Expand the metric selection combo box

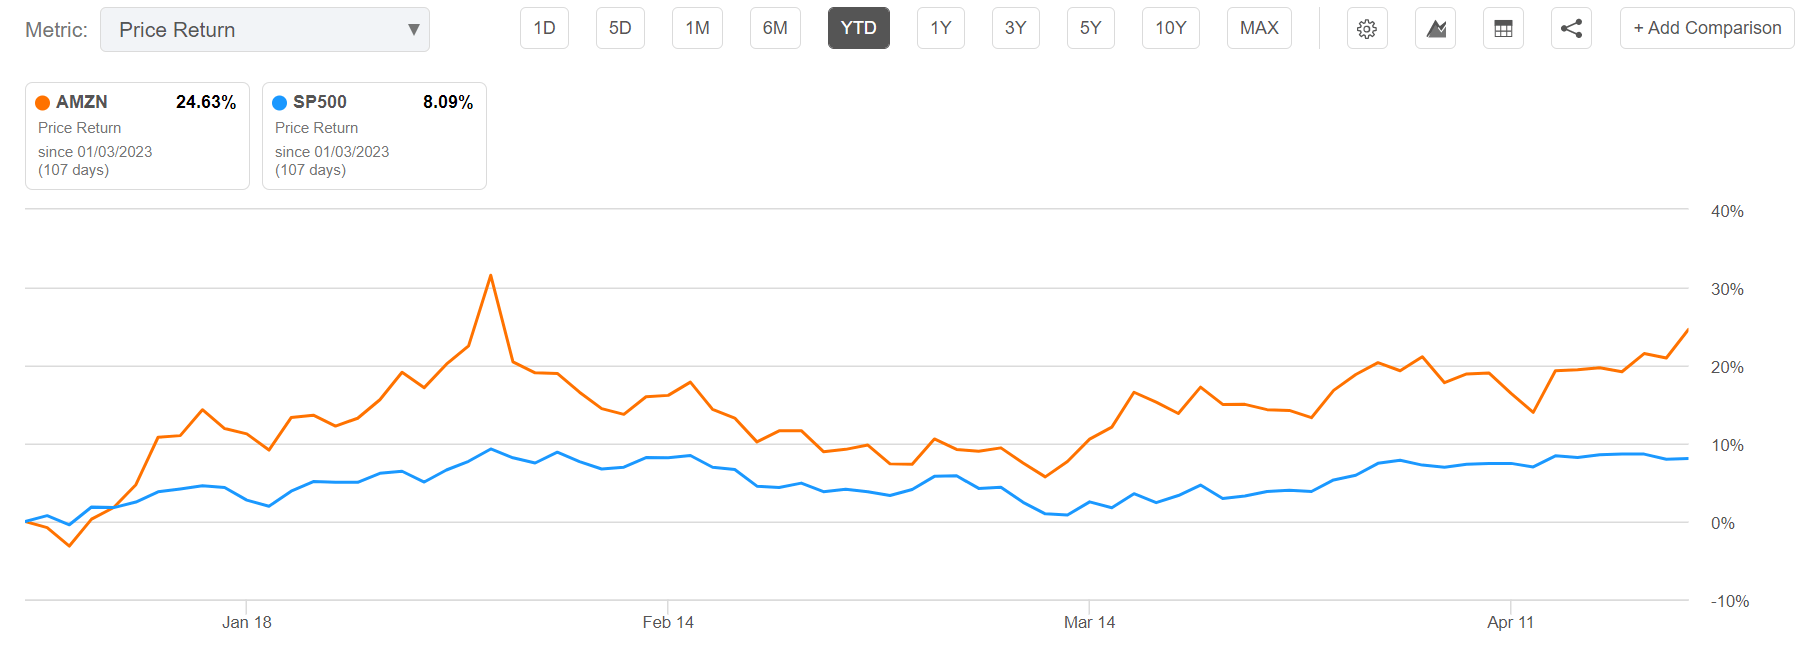pos(265,30)
